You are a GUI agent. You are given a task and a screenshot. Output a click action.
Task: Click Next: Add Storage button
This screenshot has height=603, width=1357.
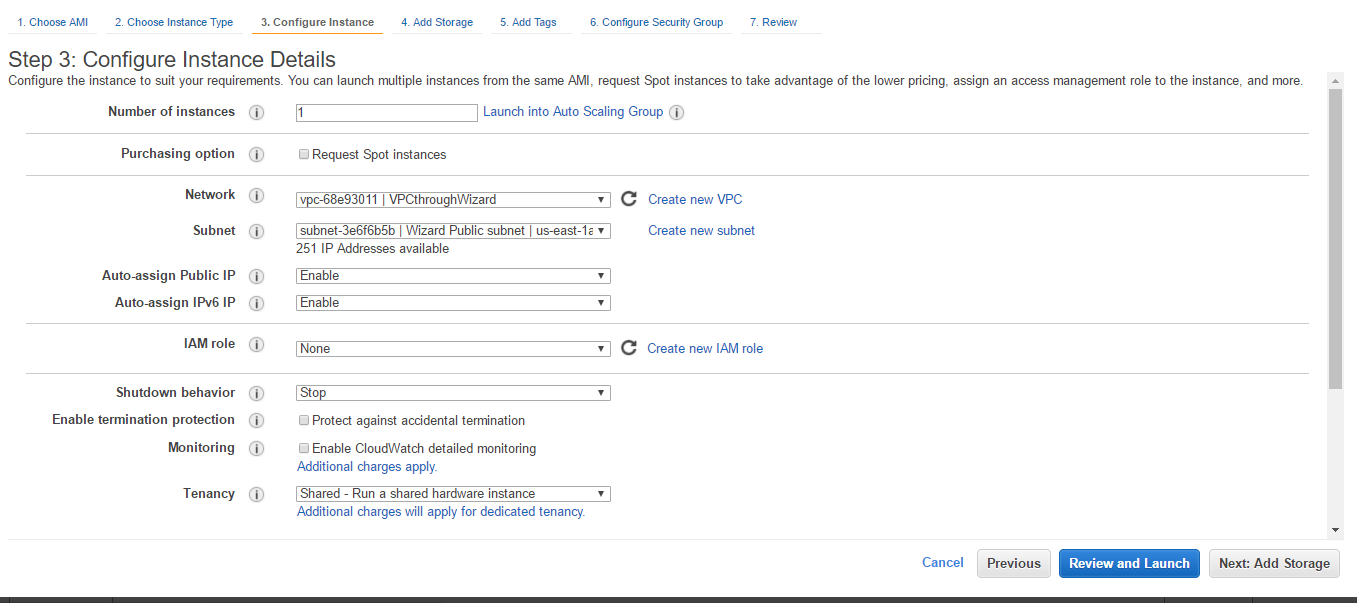point(1274,563)
